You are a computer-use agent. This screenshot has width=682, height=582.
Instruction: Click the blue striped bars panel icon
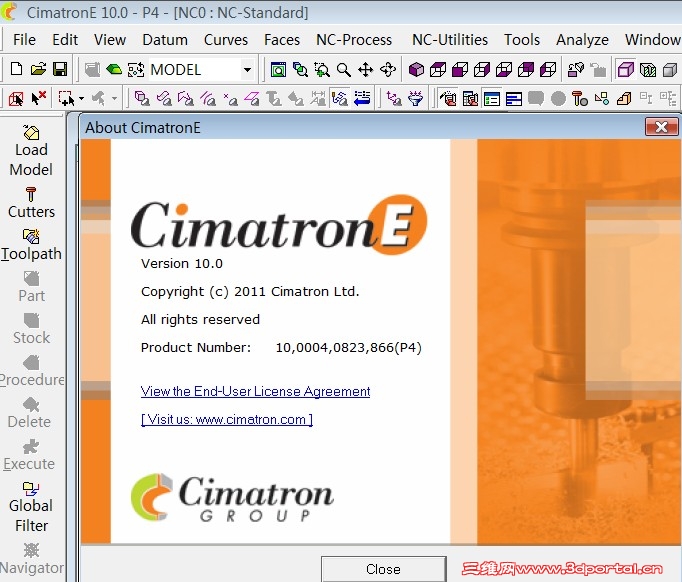click(514, 99)
